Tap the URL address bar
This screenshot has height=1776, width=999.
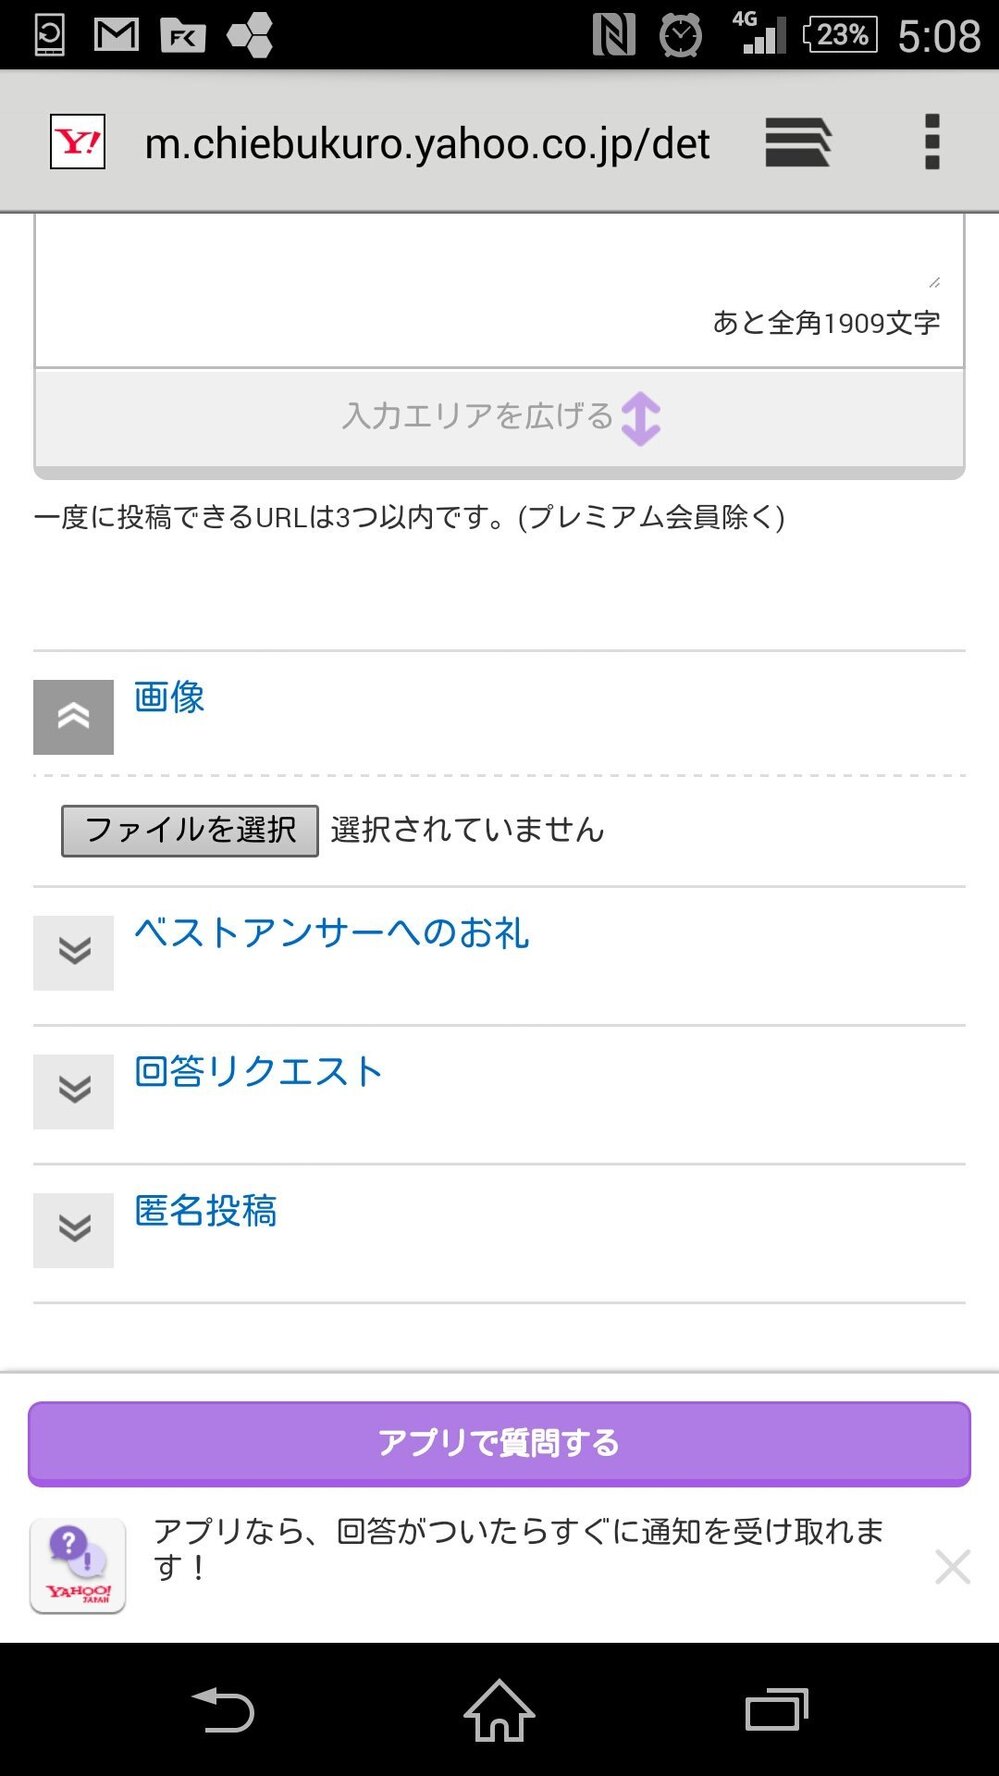pos(427,144)
